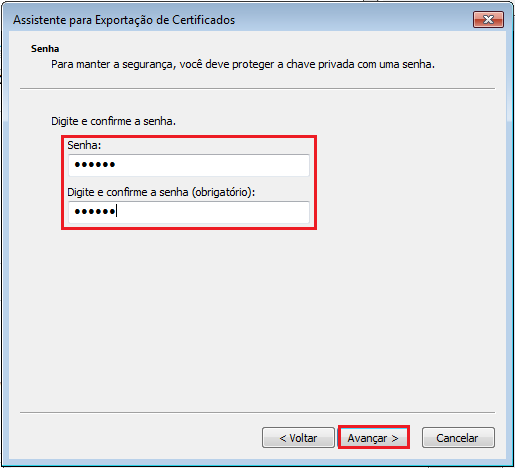Click the private key protection description text

click(x=243, y=64)
